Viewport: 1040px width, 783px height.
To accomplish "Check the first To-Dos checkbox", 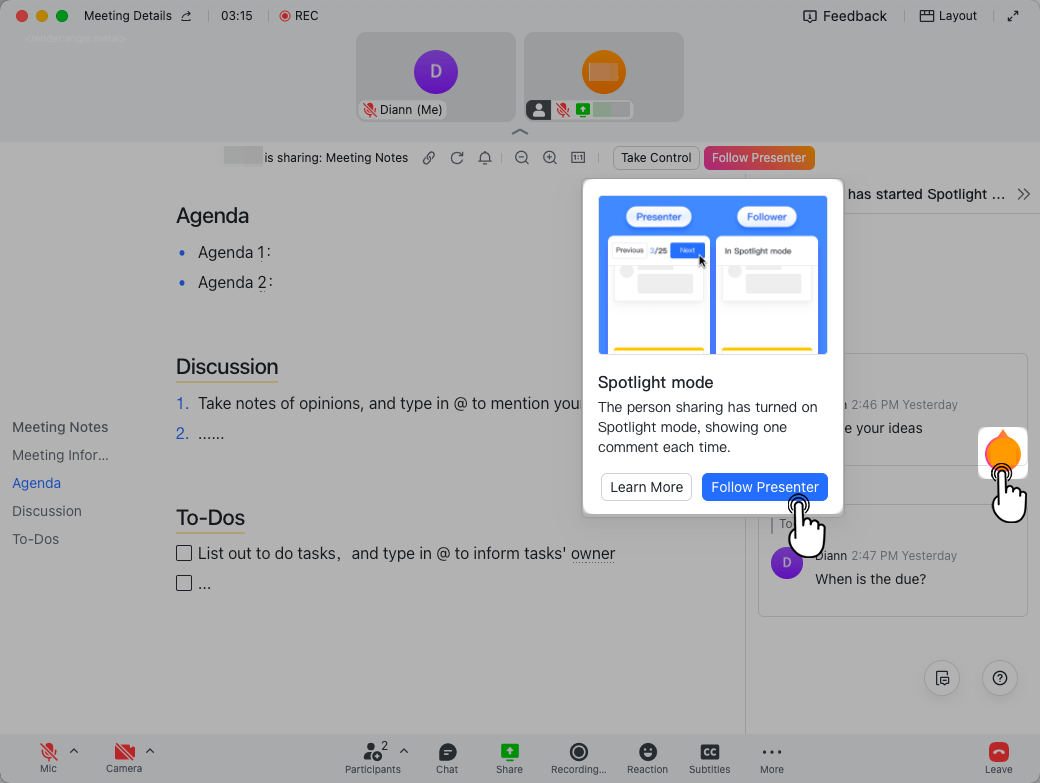I will (x=184, y=553).
